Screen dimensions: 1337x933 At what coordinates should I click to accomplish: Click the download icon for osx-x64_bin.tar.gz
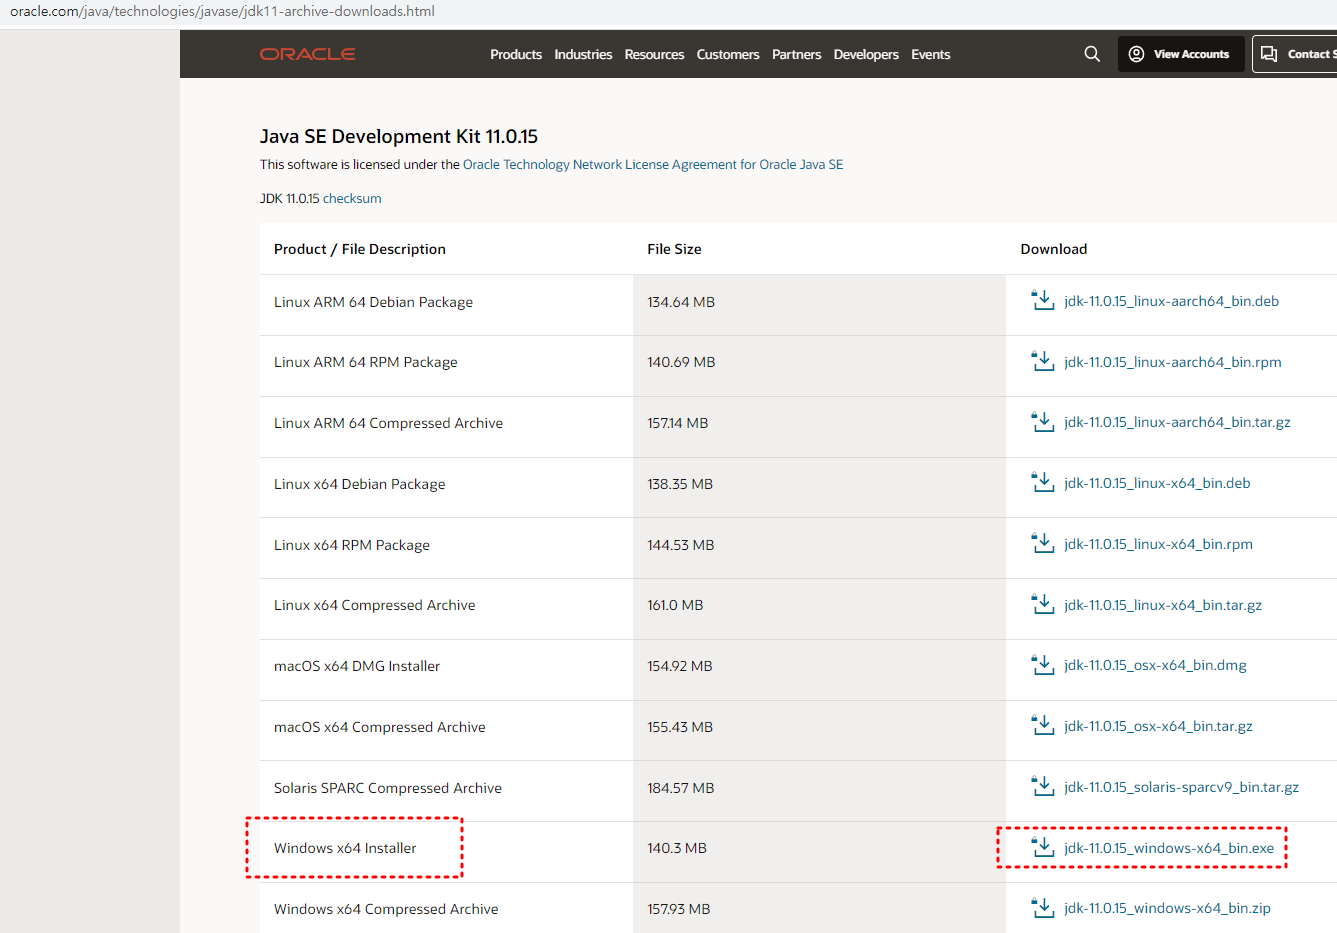[x=1043, y=725]
